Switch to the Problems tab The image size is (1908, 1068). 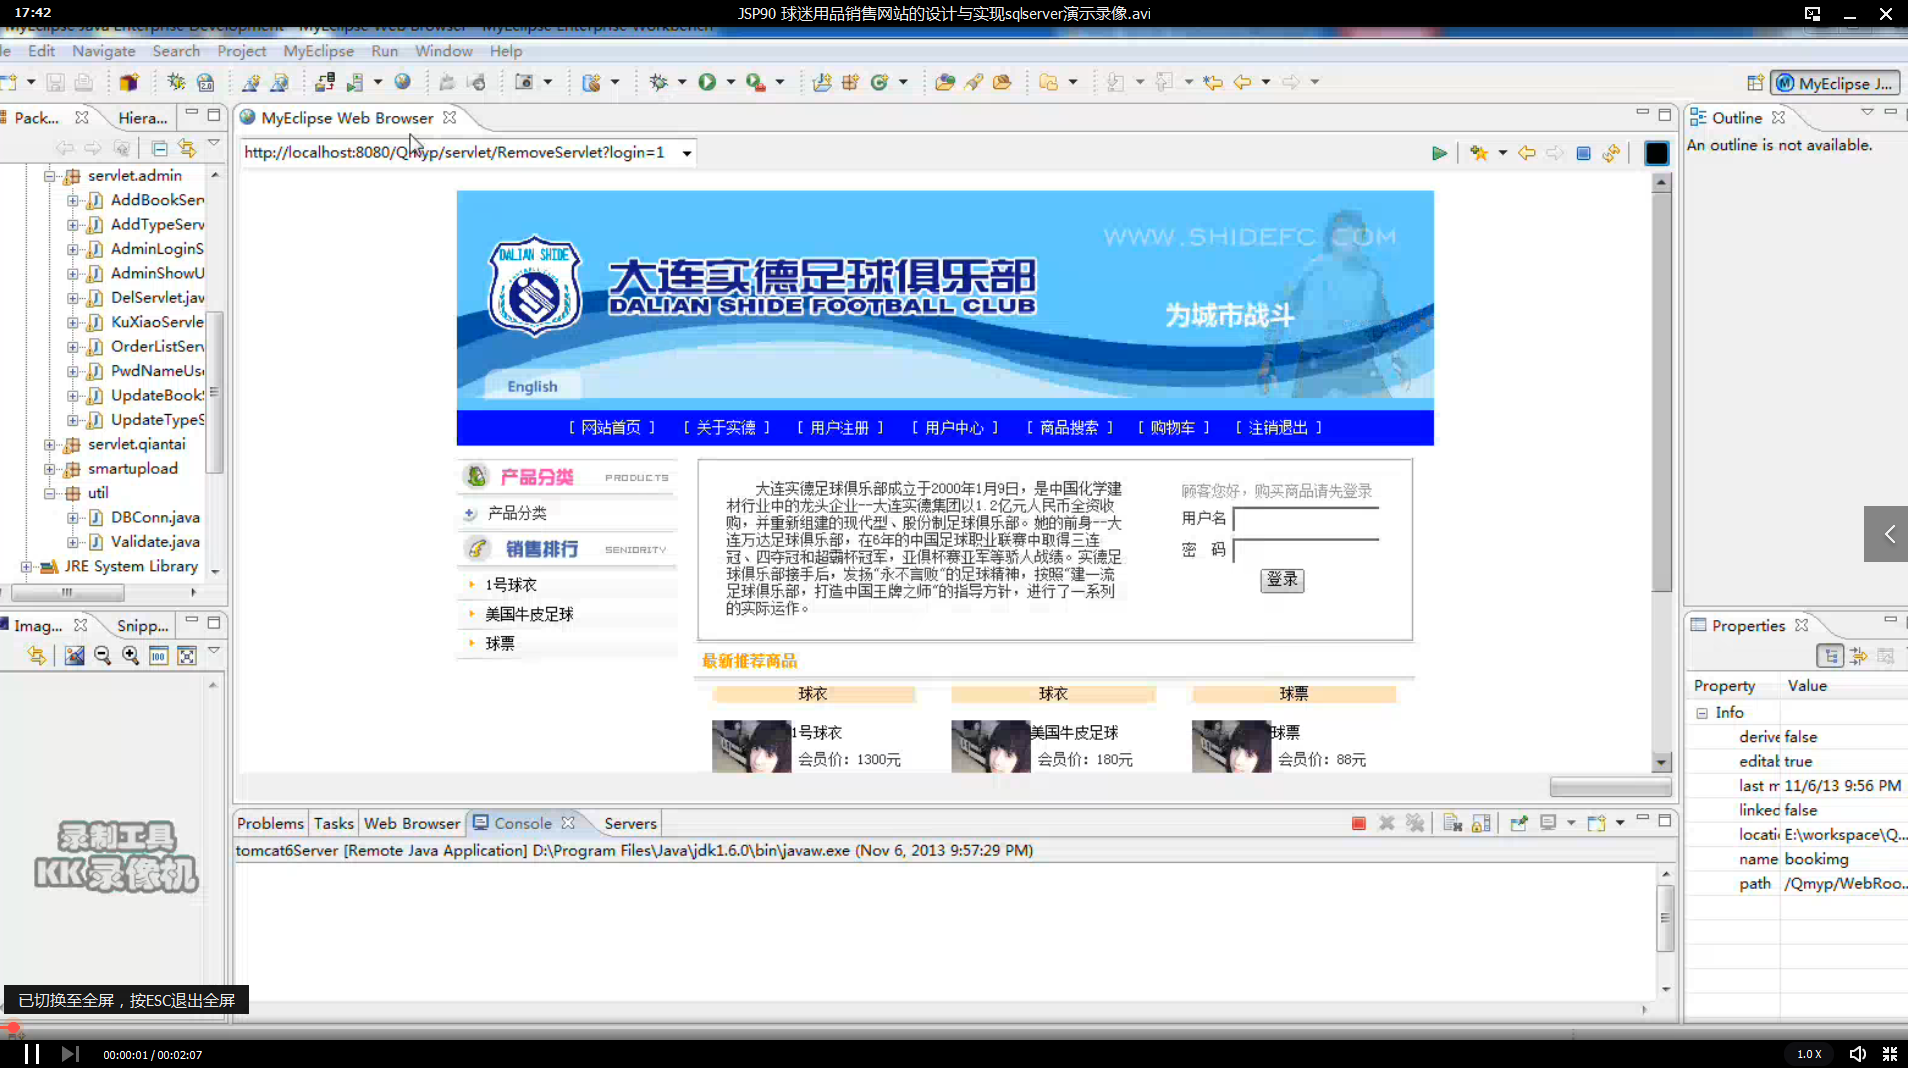click(270, 823)
